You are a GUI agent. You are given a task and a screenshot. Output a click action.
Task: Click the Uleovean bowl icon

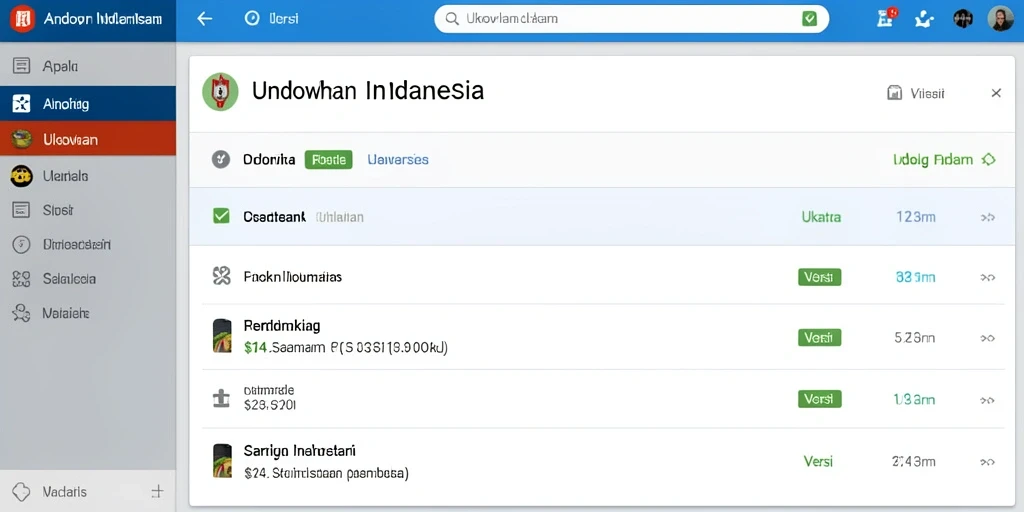tap(22, 138)
